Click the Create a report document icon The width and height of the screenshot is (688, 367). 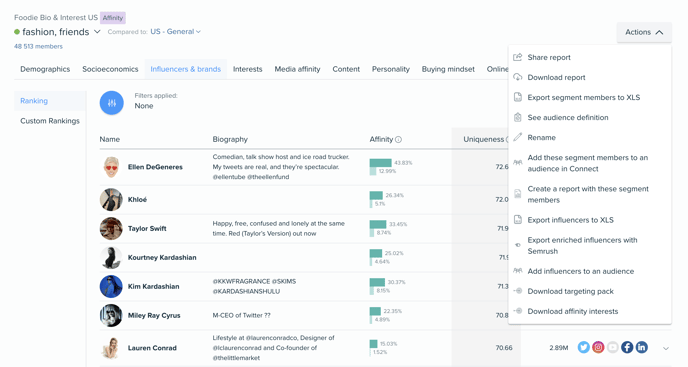click(x=518, y=194)
